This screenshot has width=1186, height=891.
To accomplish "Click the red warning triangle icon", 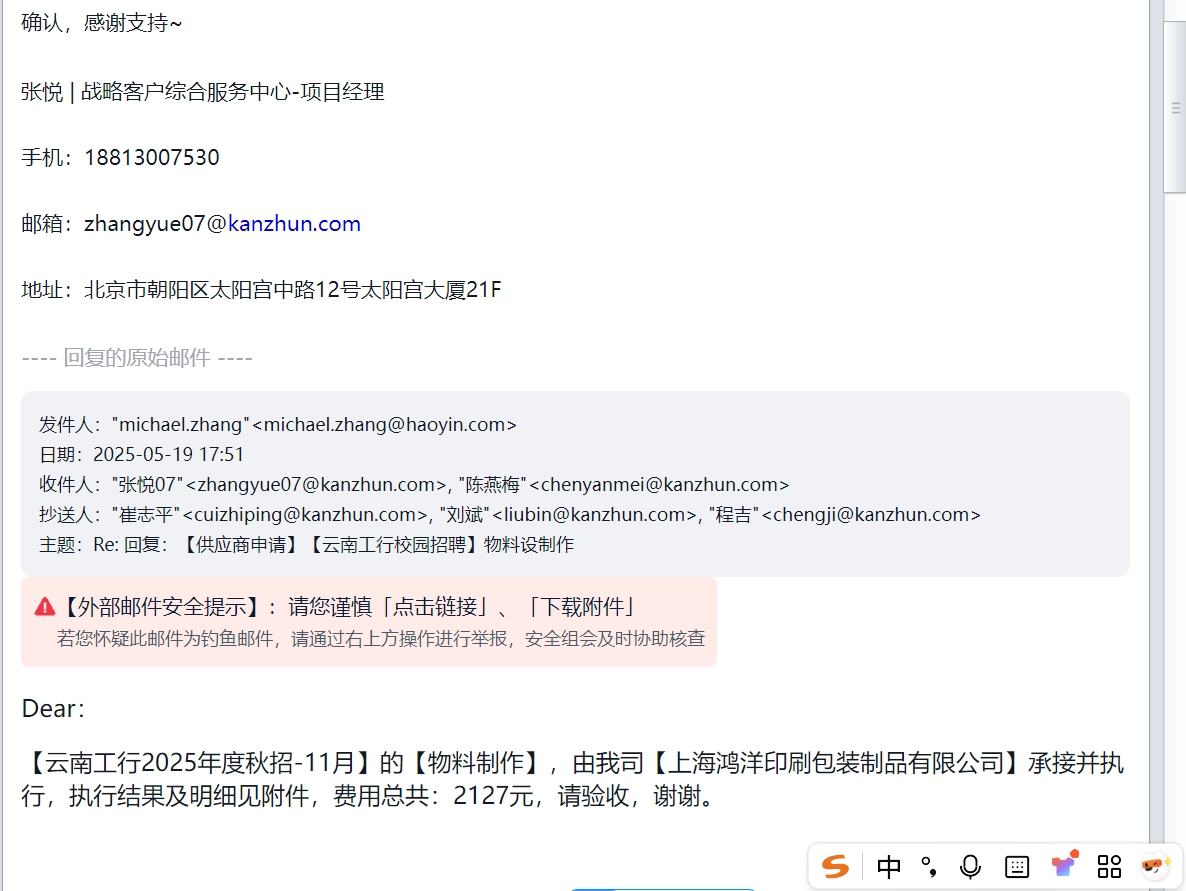I will [45, 607].
